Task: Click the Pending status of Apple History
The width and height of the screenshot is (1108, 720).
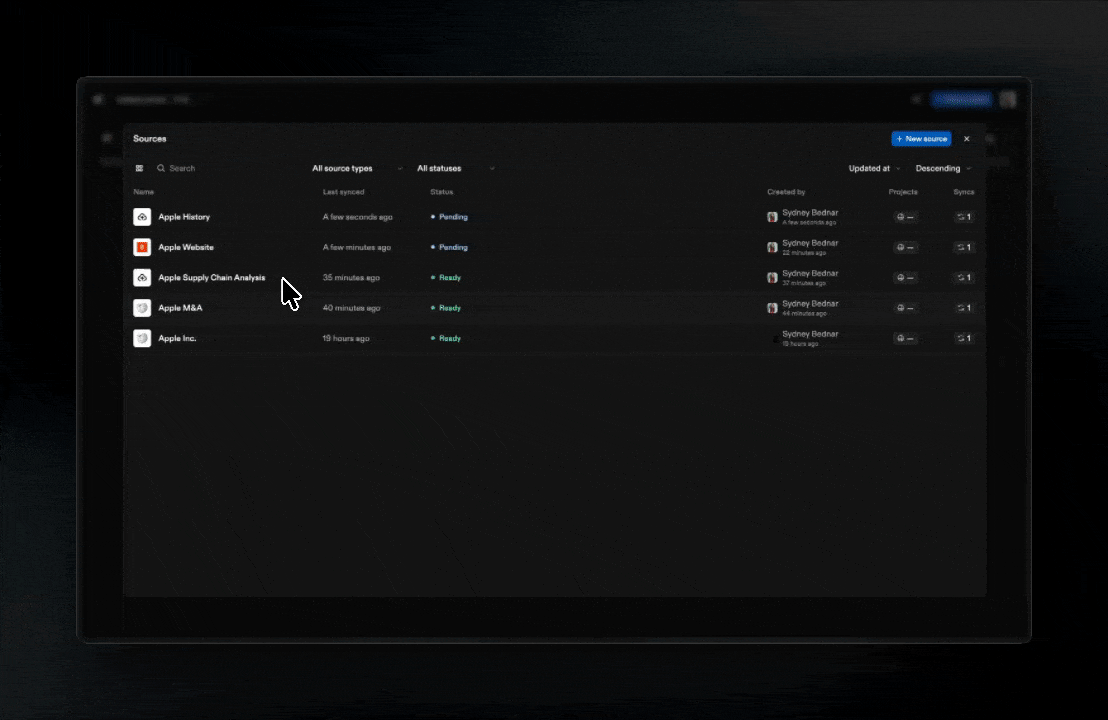Action: pyautogui.click(x=449, y=217)
